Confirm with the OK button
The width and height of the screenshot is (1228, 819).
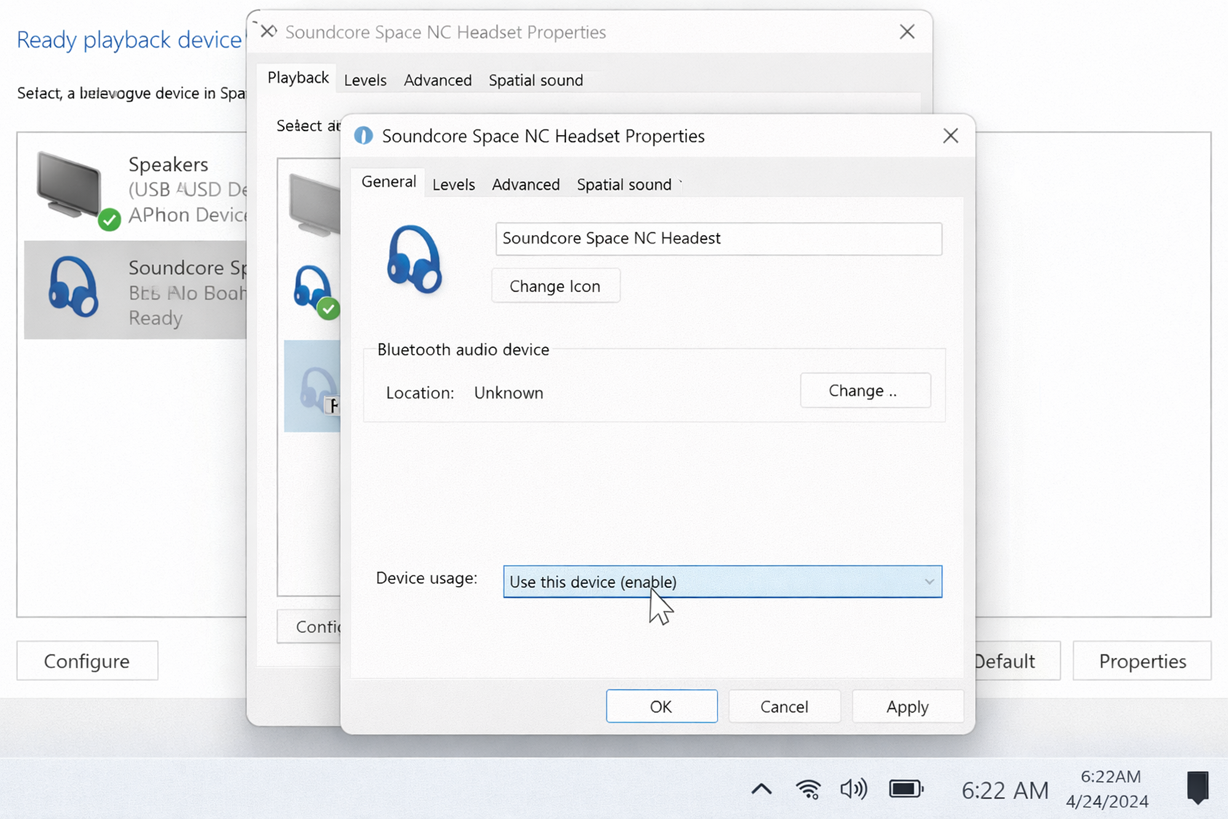661,706
